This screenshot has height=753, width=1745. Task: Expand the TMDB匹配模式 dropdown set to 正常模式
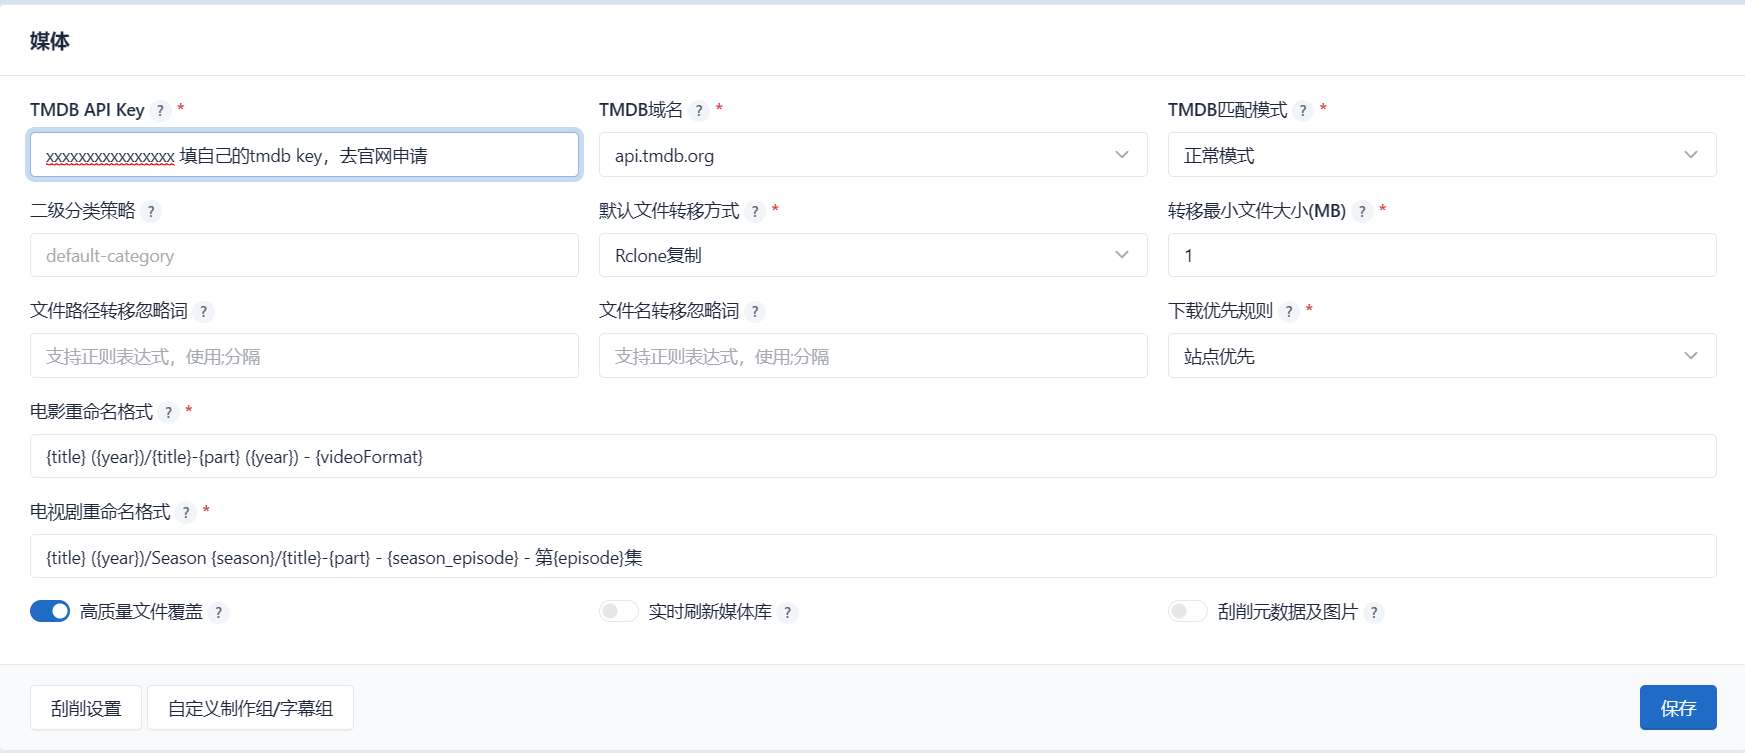[x=1441, y=155]
